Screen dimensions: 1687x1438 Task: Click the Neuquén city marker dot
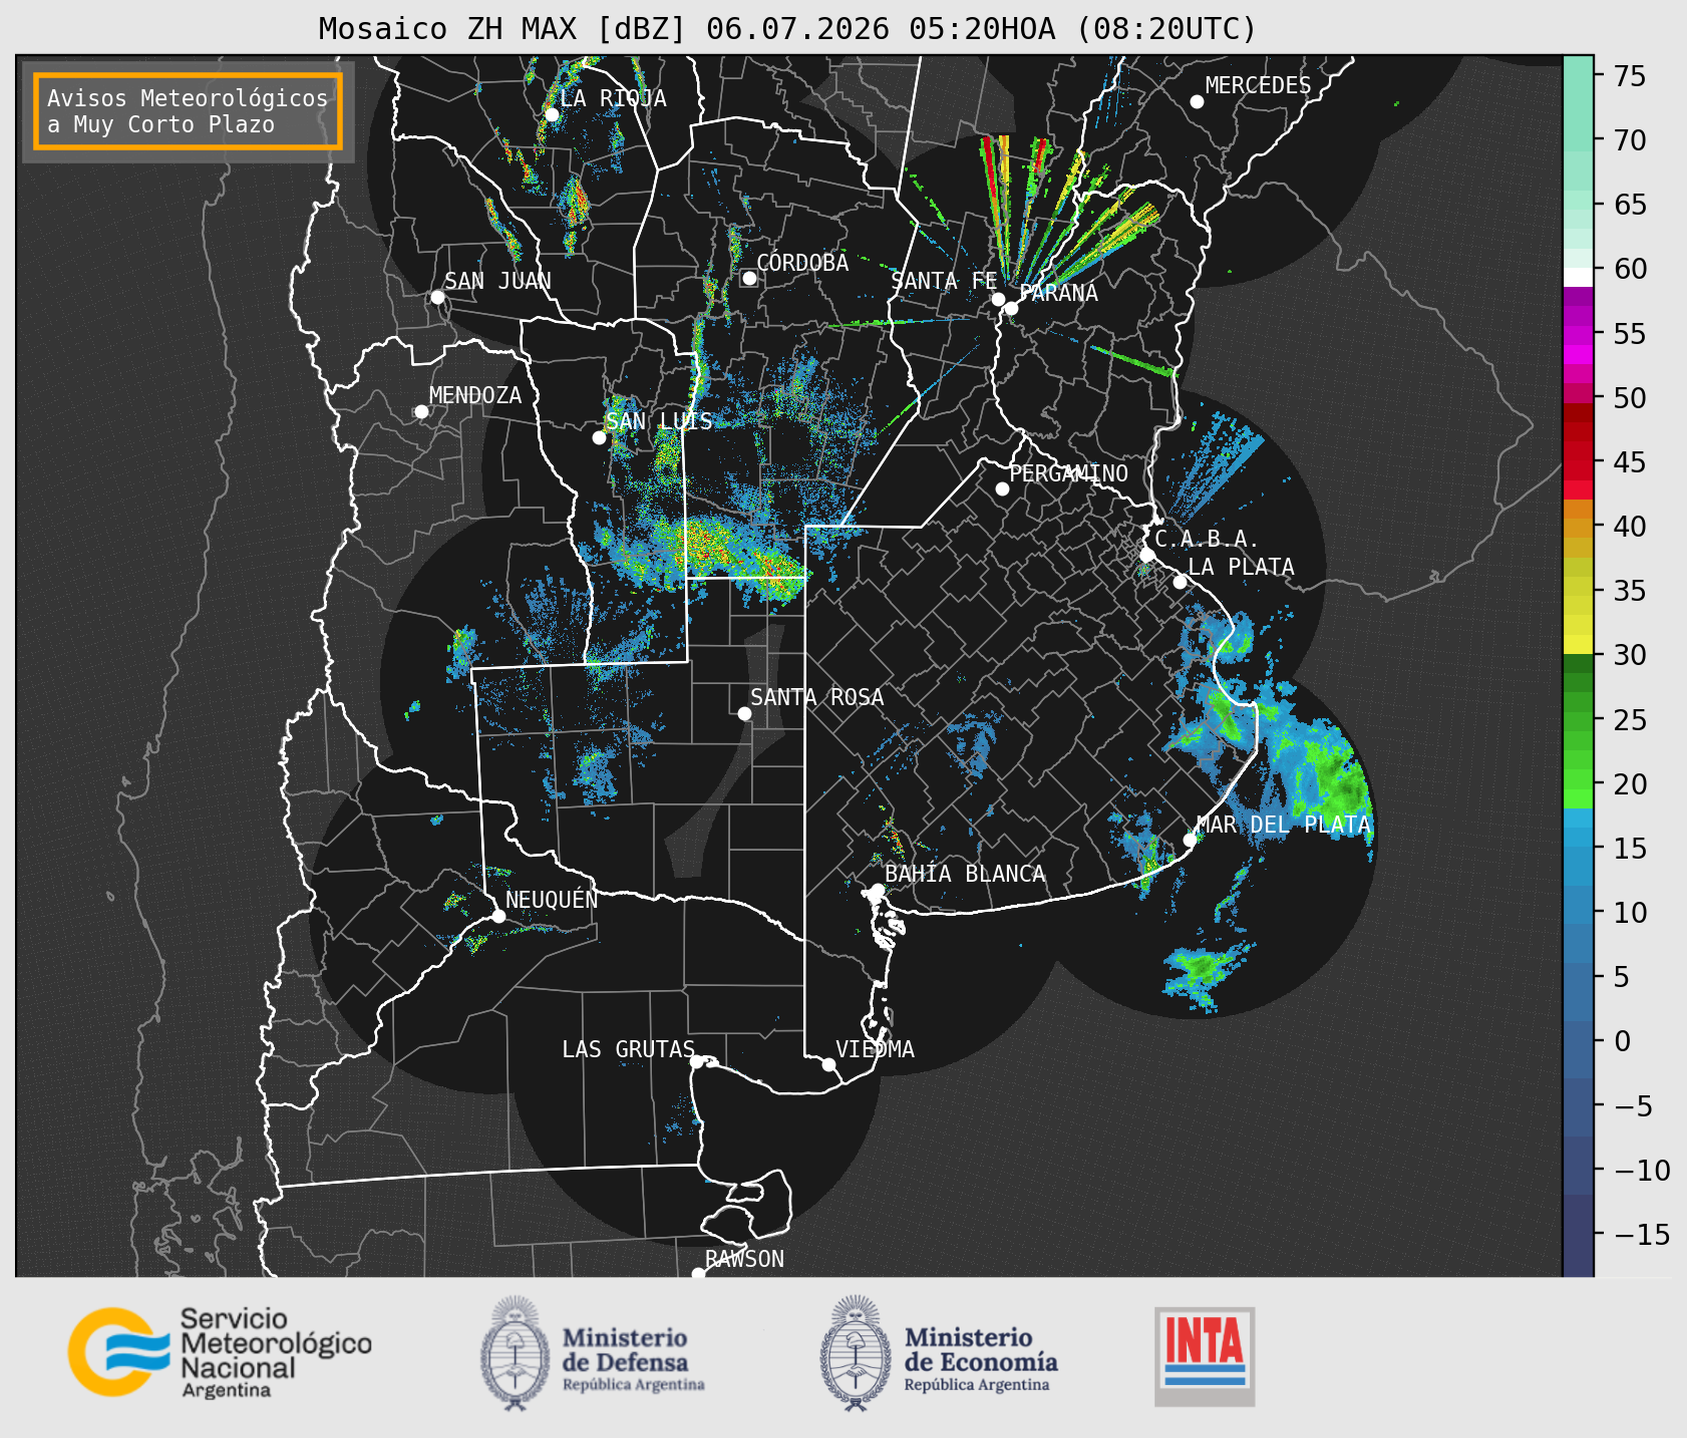498,916
